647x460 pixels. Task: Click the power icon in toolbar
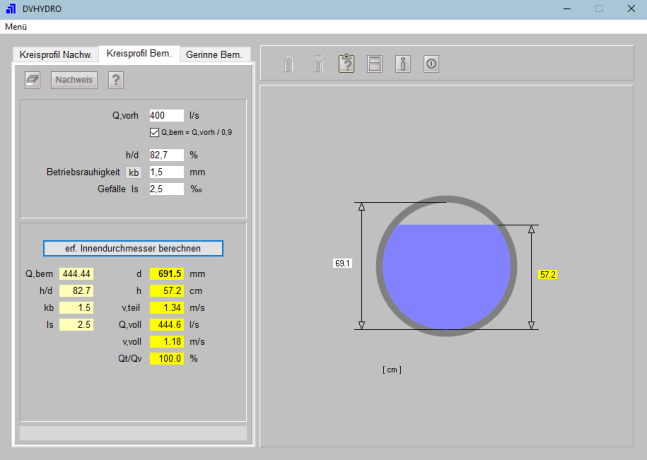[x=431, y=64]
